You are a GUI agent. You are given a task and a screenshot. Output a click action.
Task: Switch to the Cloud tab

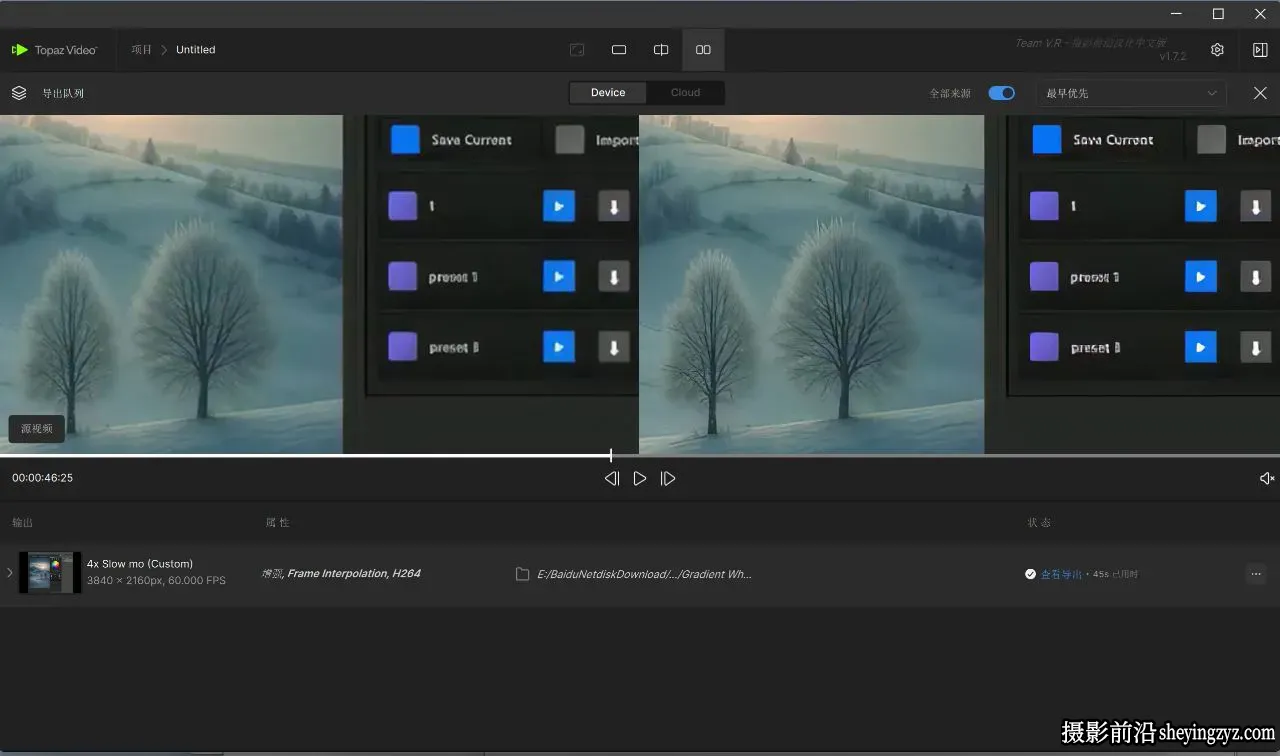(685, 93)
